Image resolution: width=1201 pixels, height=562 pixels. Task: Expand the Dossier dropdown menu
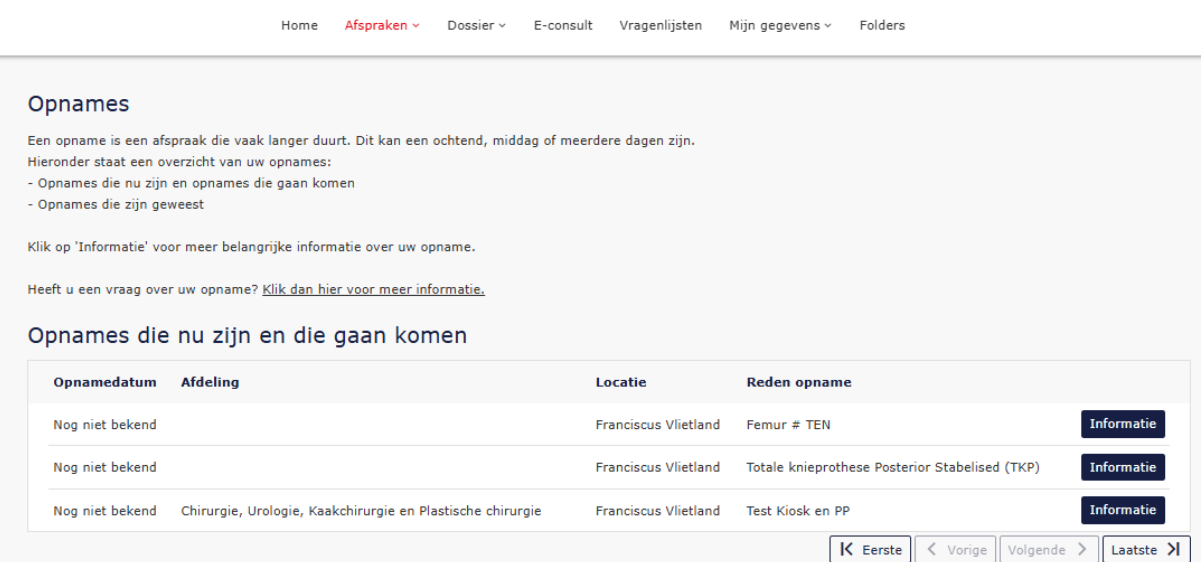pyautogui.click(x=476, y=26)
